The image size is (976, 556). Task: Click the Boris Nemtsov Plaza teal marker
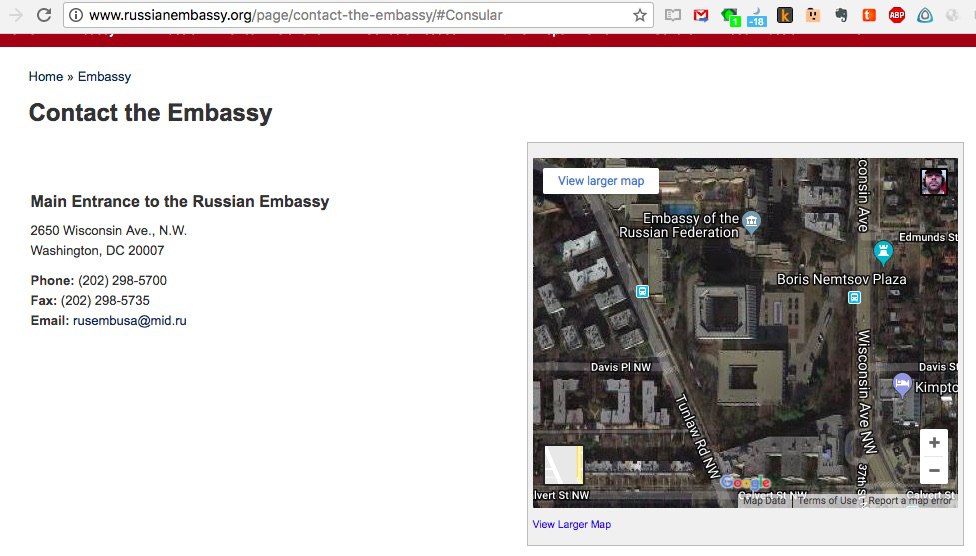point(883,252)
